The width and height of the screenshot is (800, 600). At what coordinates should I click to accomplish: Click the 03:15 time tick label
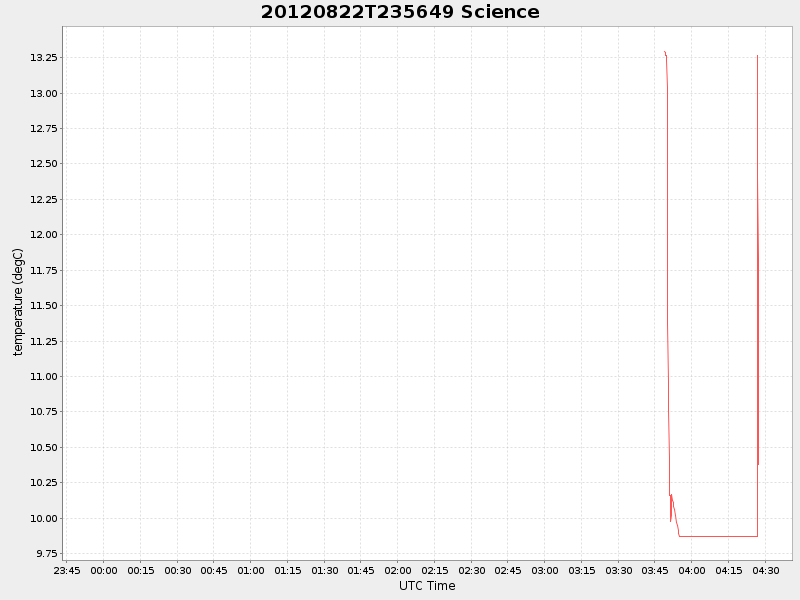coord(582,570)
